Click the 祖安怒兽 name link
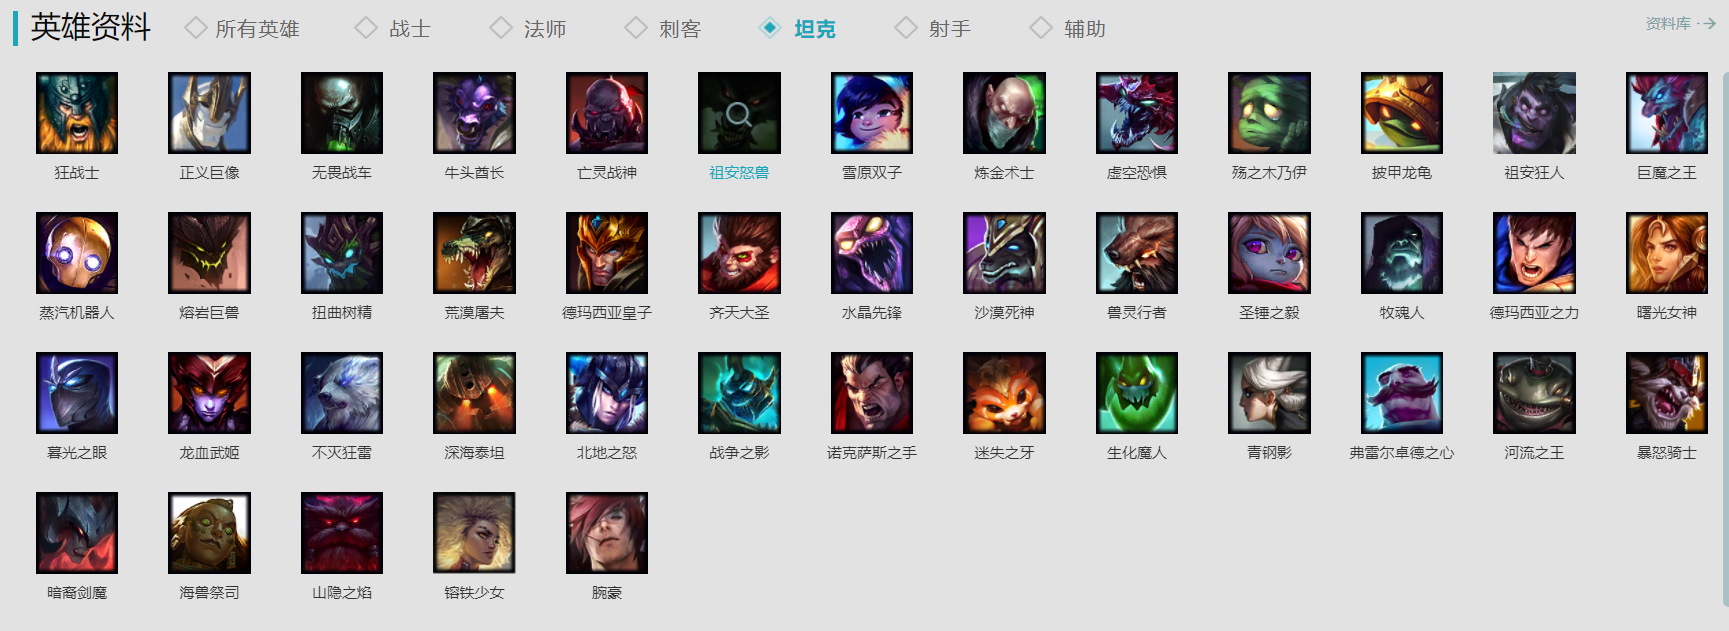1729x631 pixels. pos(739,173)
